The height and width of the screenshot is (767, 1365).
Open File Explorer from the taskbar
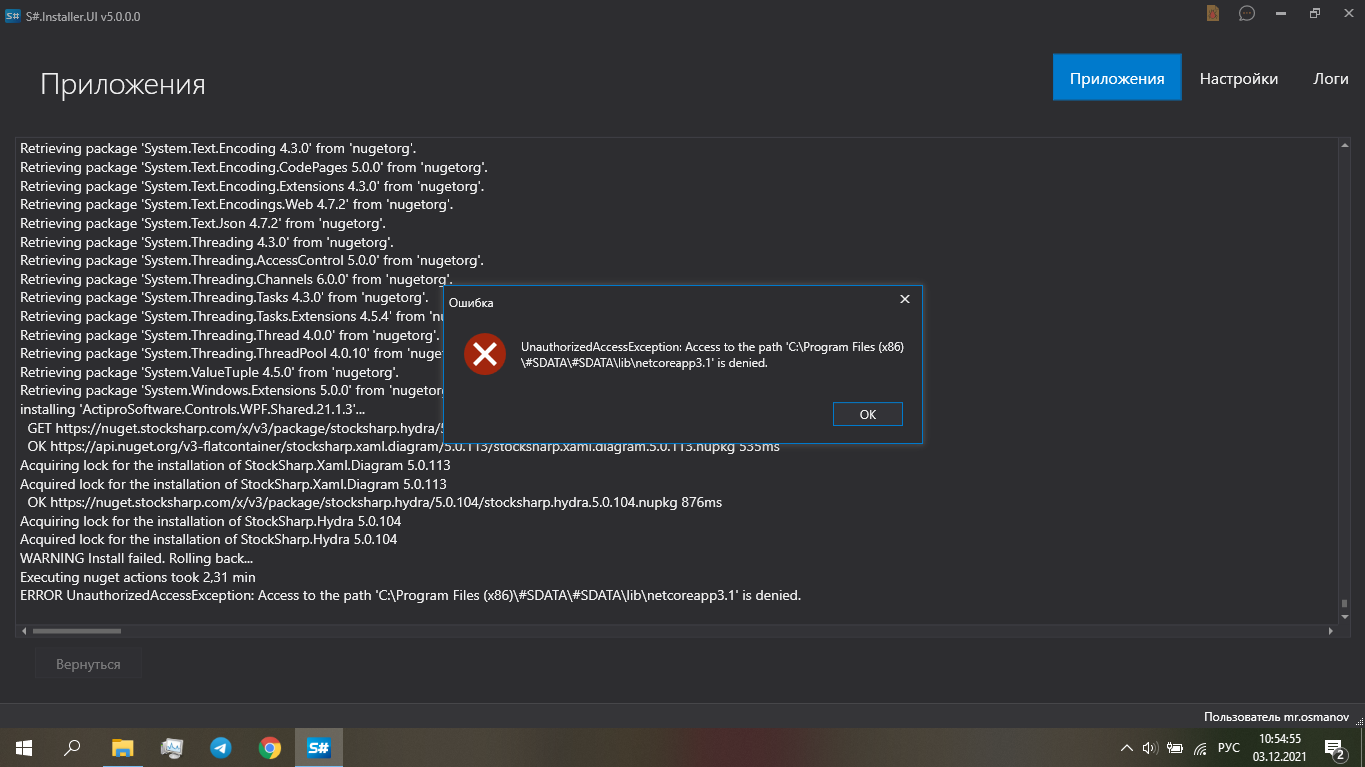click(122, 747)
